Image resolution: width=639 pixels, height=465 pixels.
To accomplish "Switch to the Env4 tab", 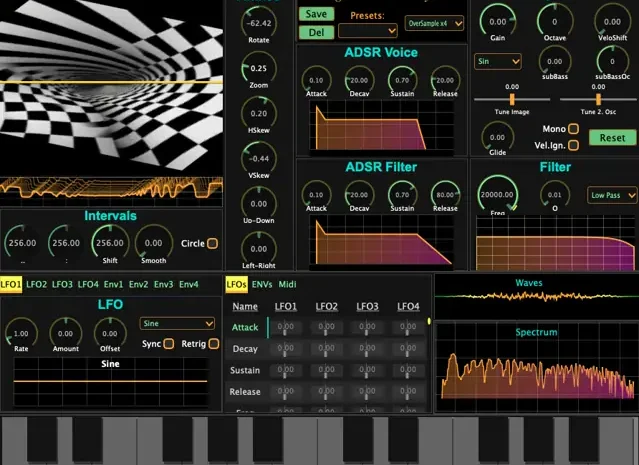I will point(189,284).
